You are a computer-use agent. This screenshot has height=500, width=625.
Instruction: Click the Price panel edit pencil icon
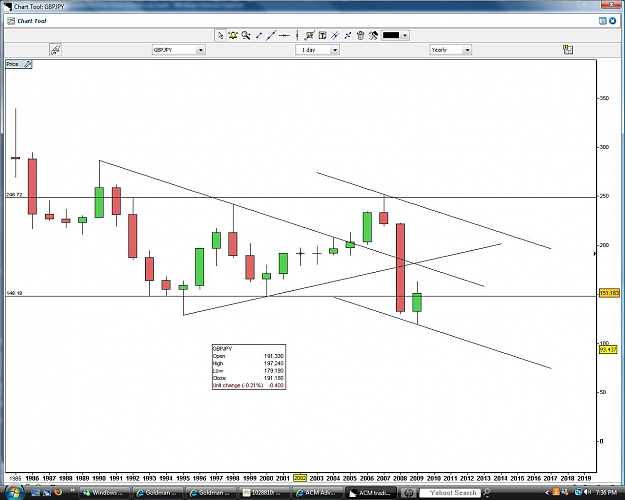click(28, 64)
